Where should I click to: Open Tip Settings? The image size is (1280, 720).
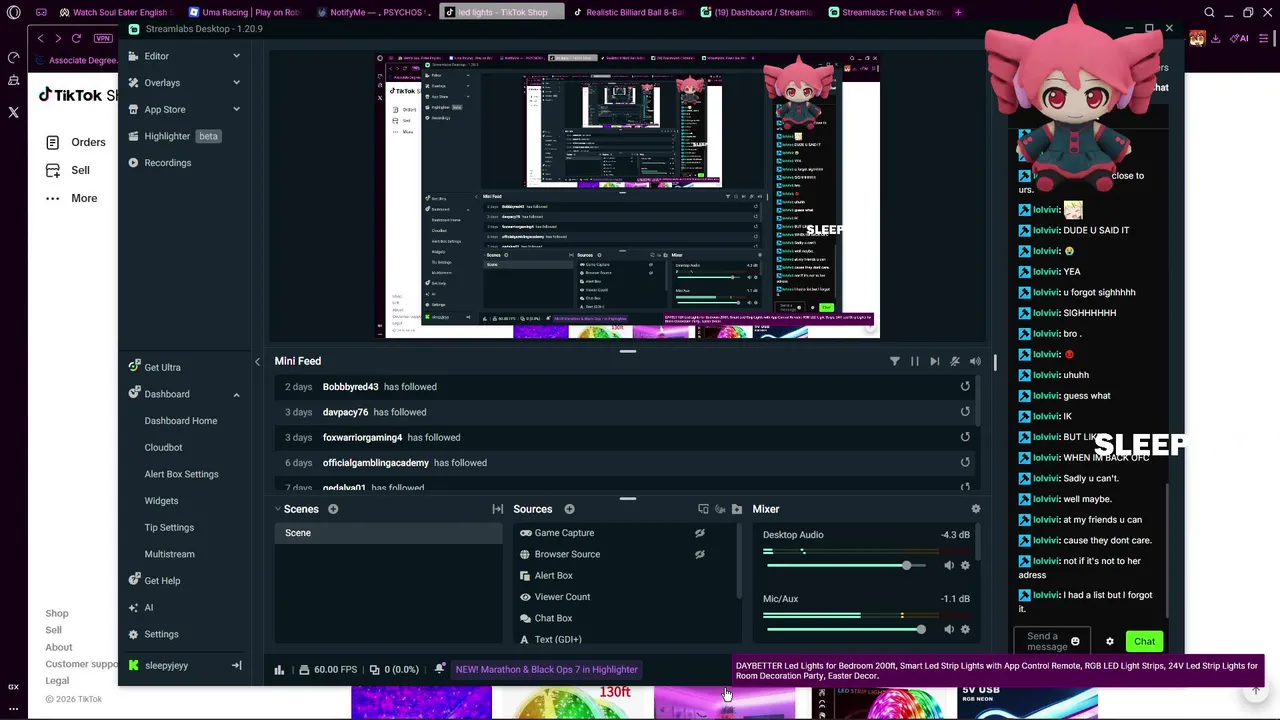pos(169,527)
